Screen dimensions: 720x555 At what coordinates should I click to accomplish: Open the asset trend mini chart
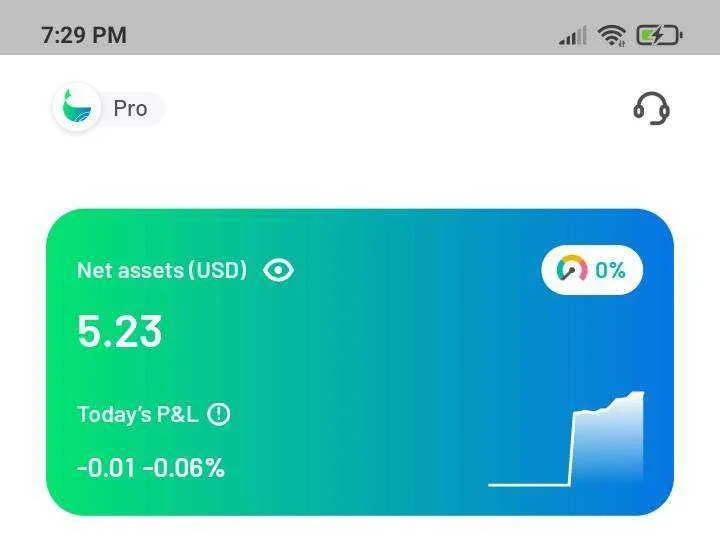[566, 439]
